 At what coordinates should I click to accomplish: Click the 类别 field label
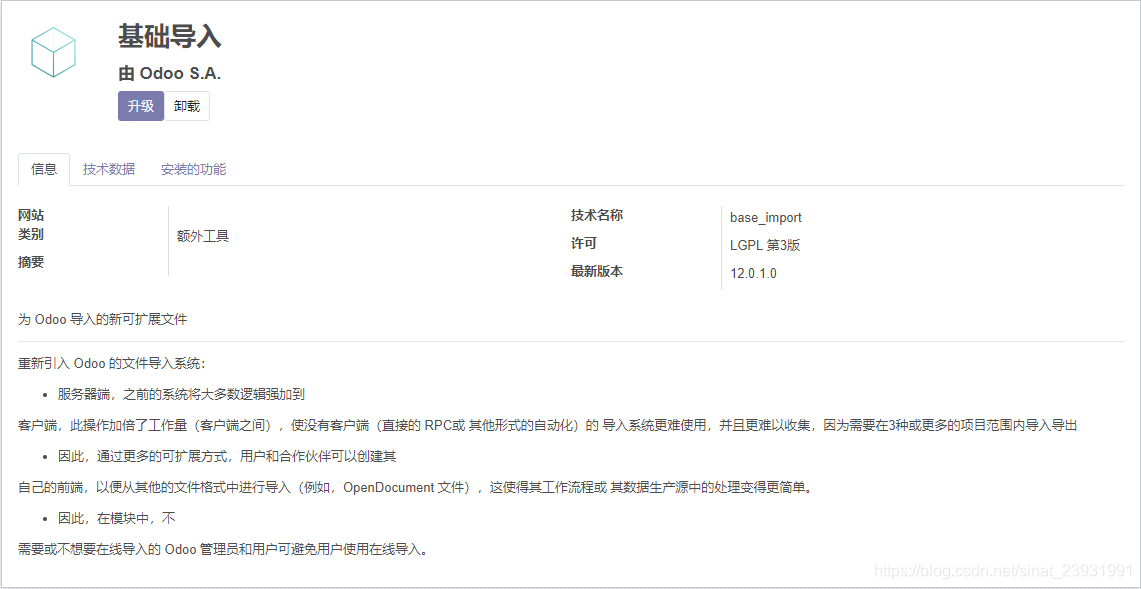(x=31, y=234)
